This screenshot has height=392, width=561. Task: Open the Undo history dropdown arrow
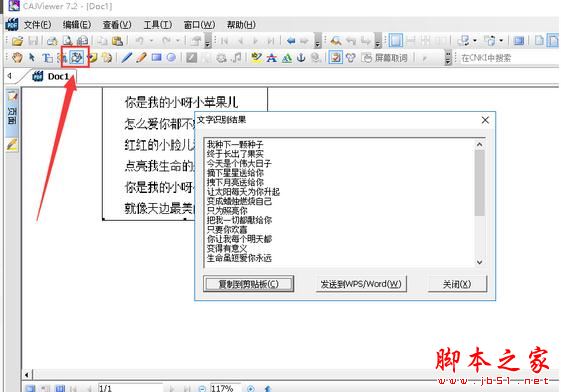coord(151,41)
